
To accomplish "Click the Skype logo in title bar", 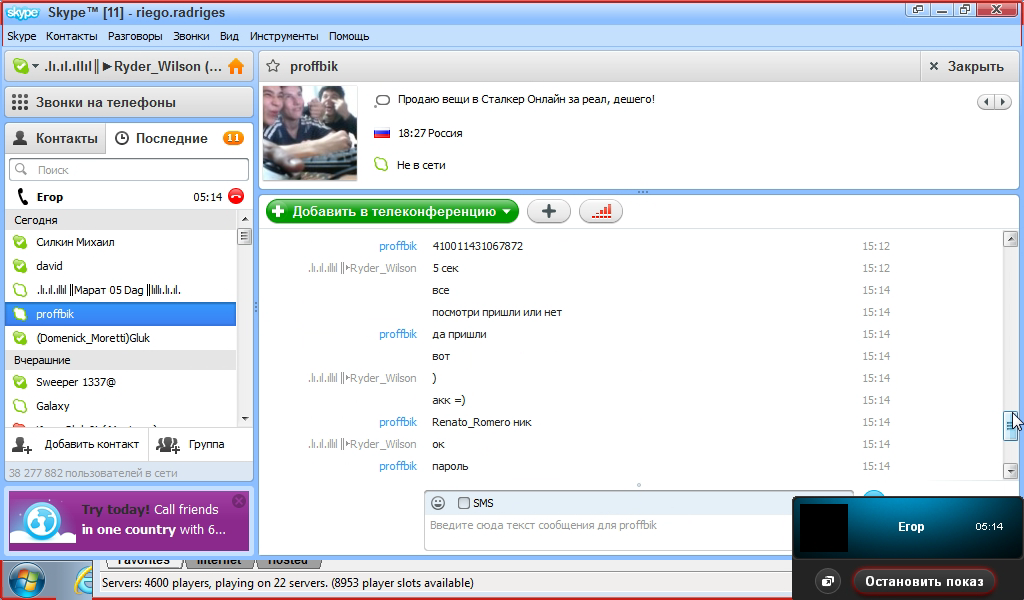I will click(x=23, y=12).
